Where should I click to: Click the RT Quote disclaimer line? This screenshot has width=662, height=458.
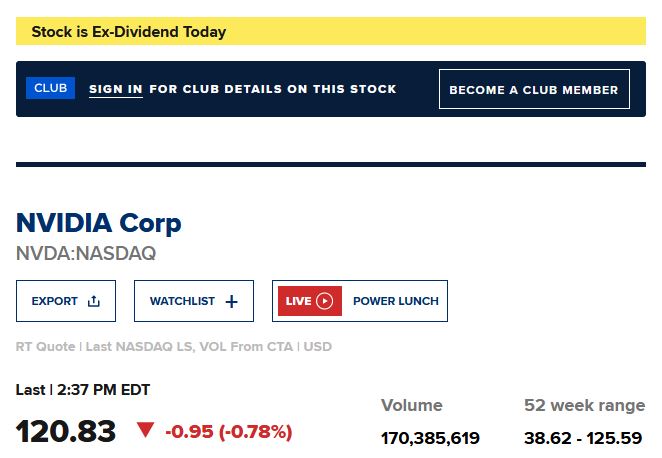[173, 347]
